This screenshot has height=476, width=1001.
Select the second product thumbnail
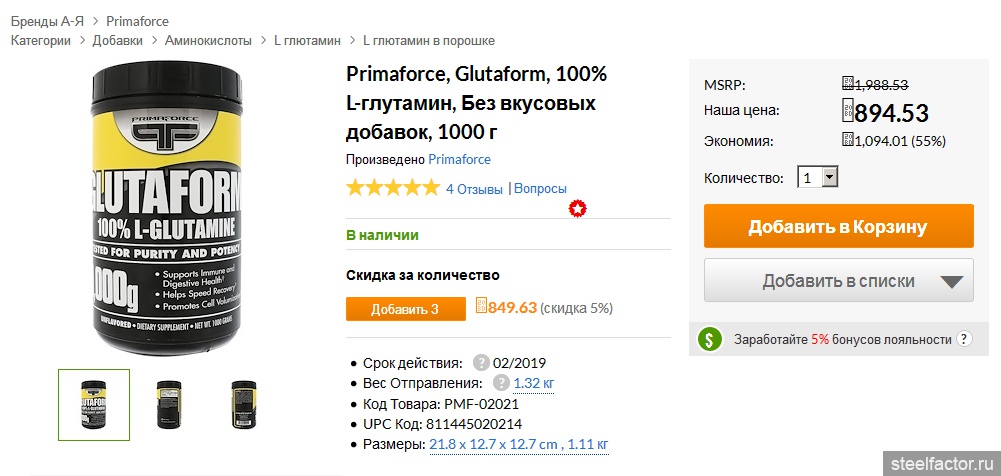169,405
